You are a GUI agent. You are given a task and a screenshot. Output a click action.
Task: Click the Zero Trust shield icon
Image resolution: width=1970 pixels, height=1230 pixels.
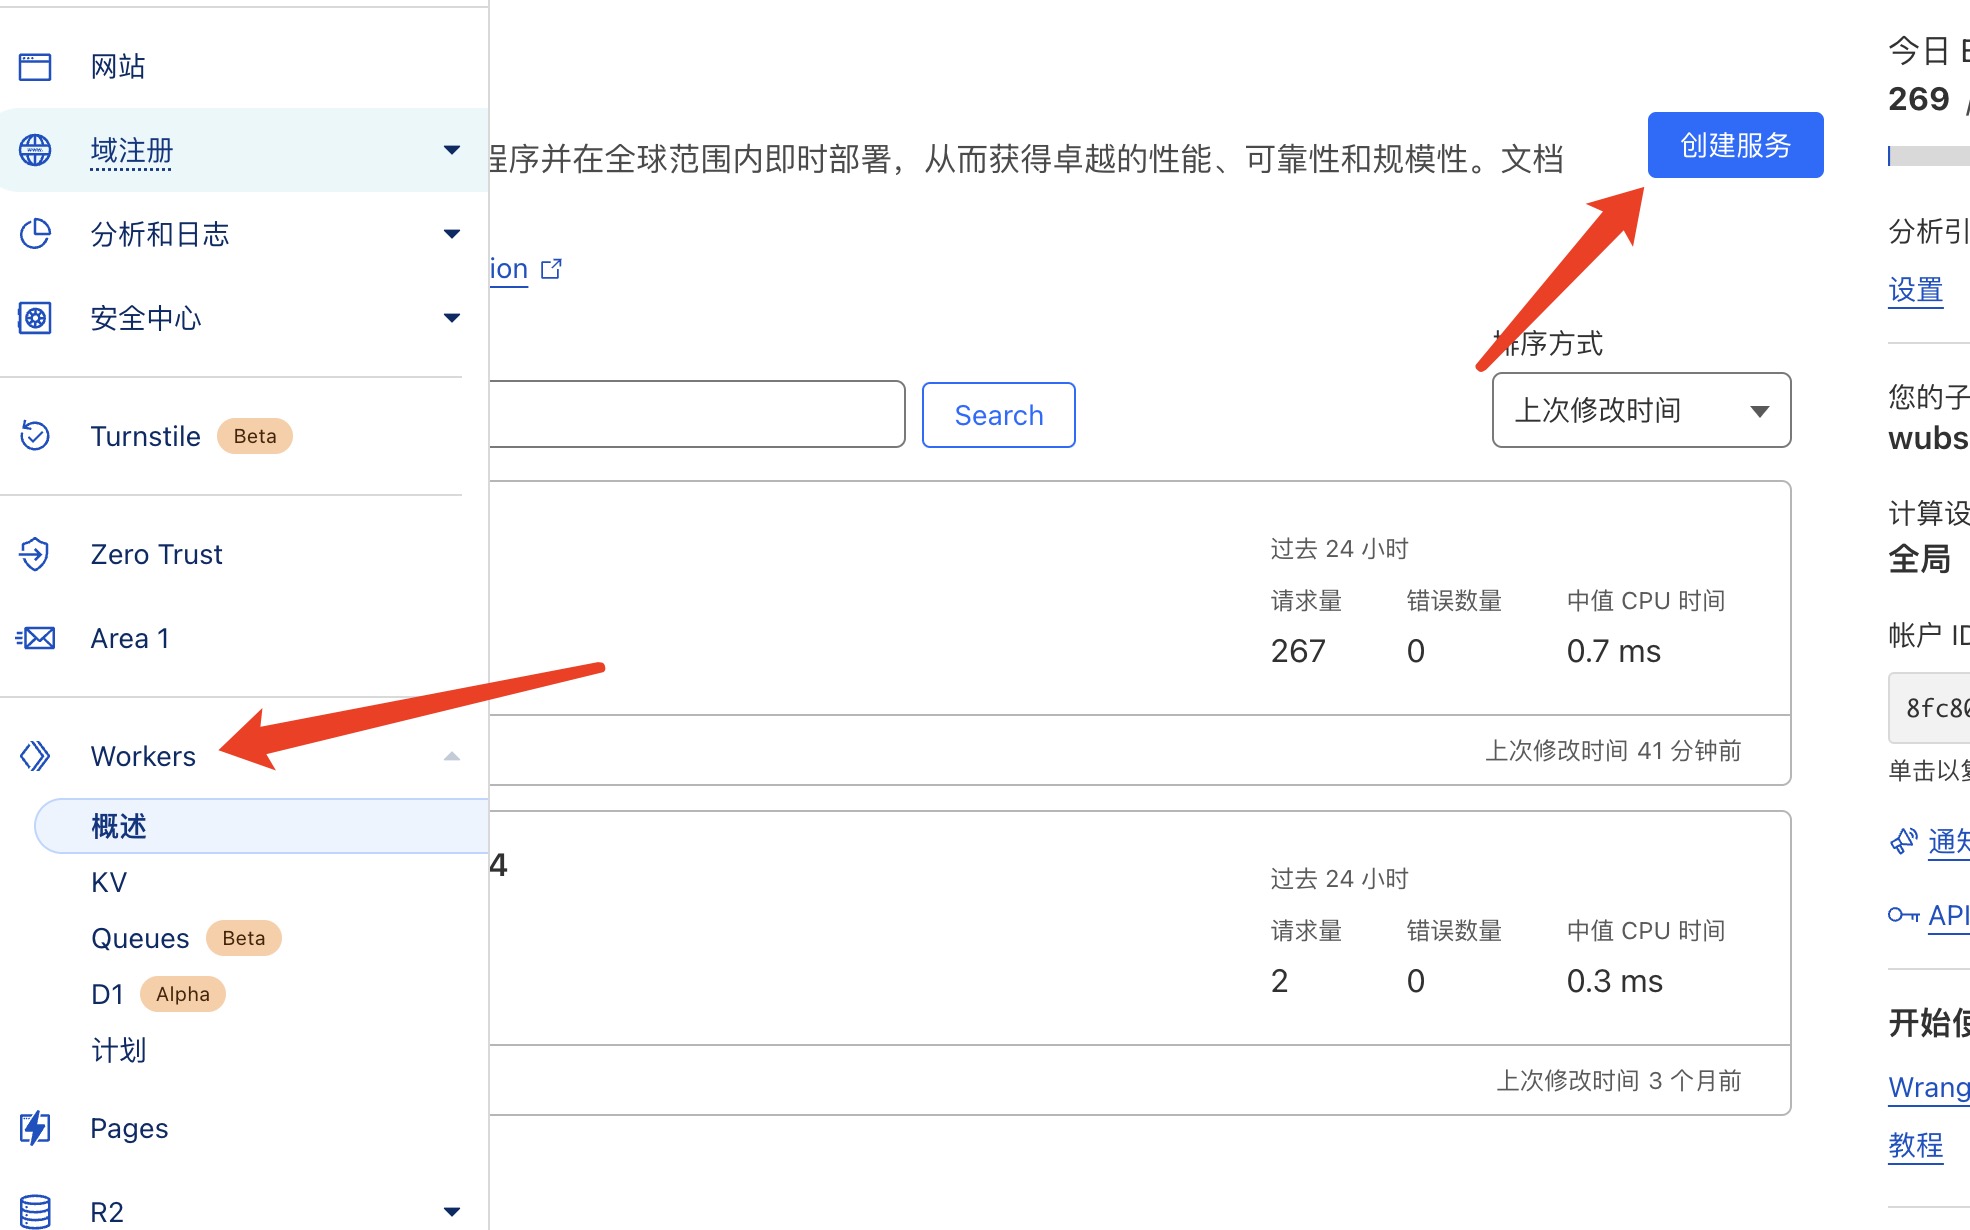tap(35, 554)
